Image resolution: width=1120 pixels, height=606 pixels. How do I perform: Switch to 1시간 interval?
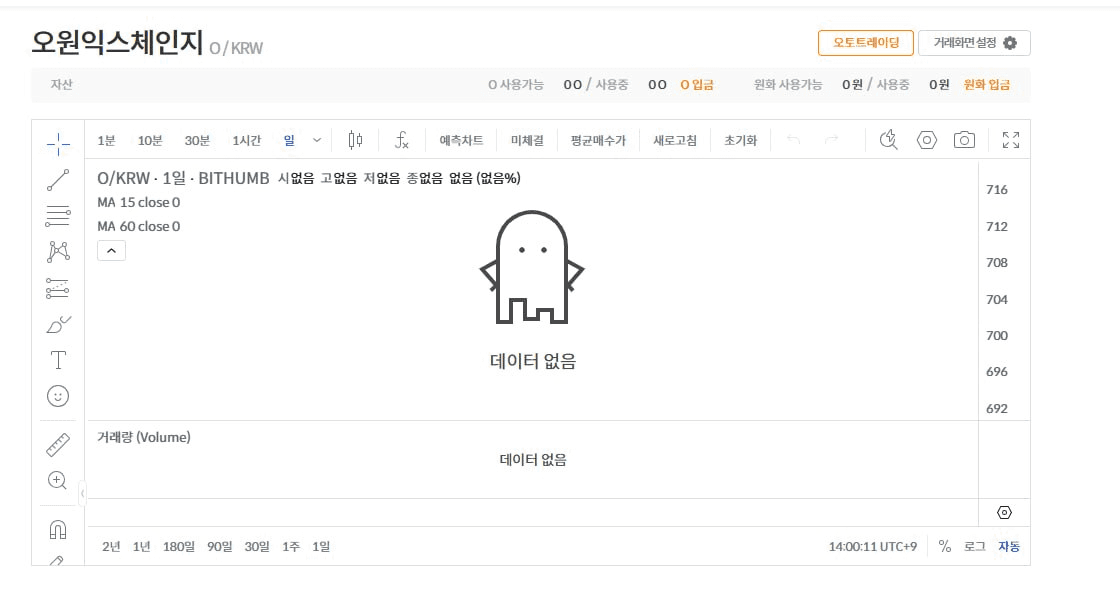[x=246, y=141]
